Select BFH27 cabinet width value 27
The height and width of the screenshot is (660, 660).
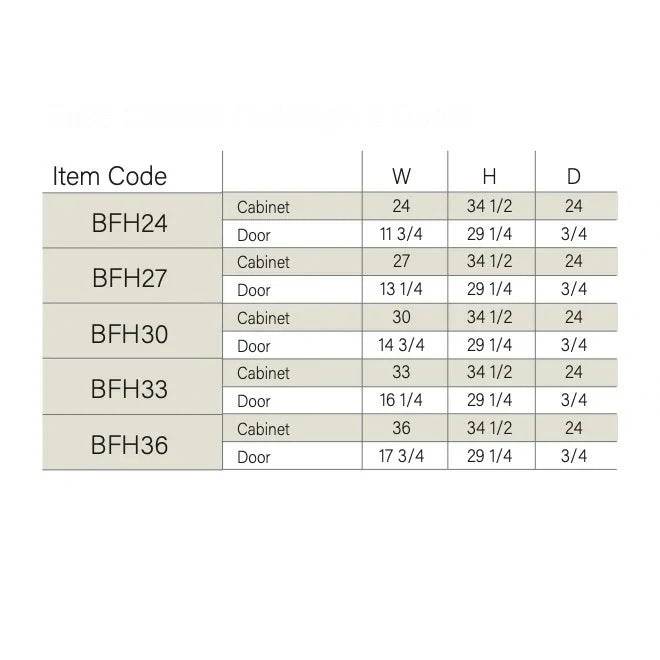click(x=402, y=263)
